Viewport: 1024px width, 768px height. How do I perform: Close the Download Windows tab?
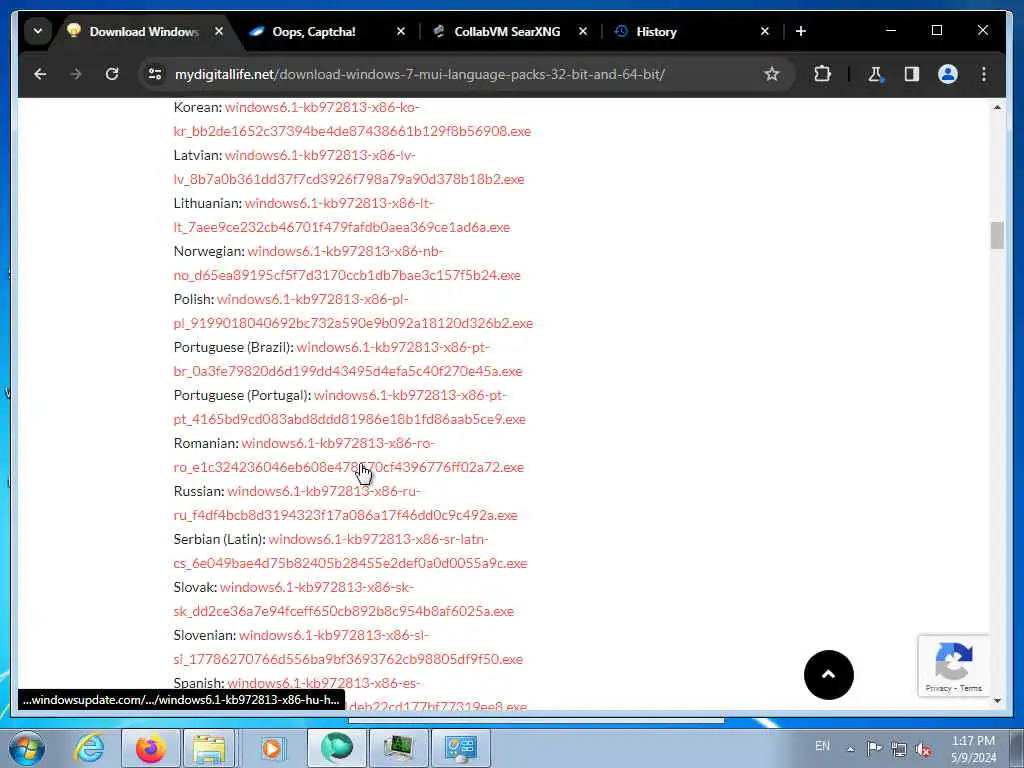tap(219, 31)
